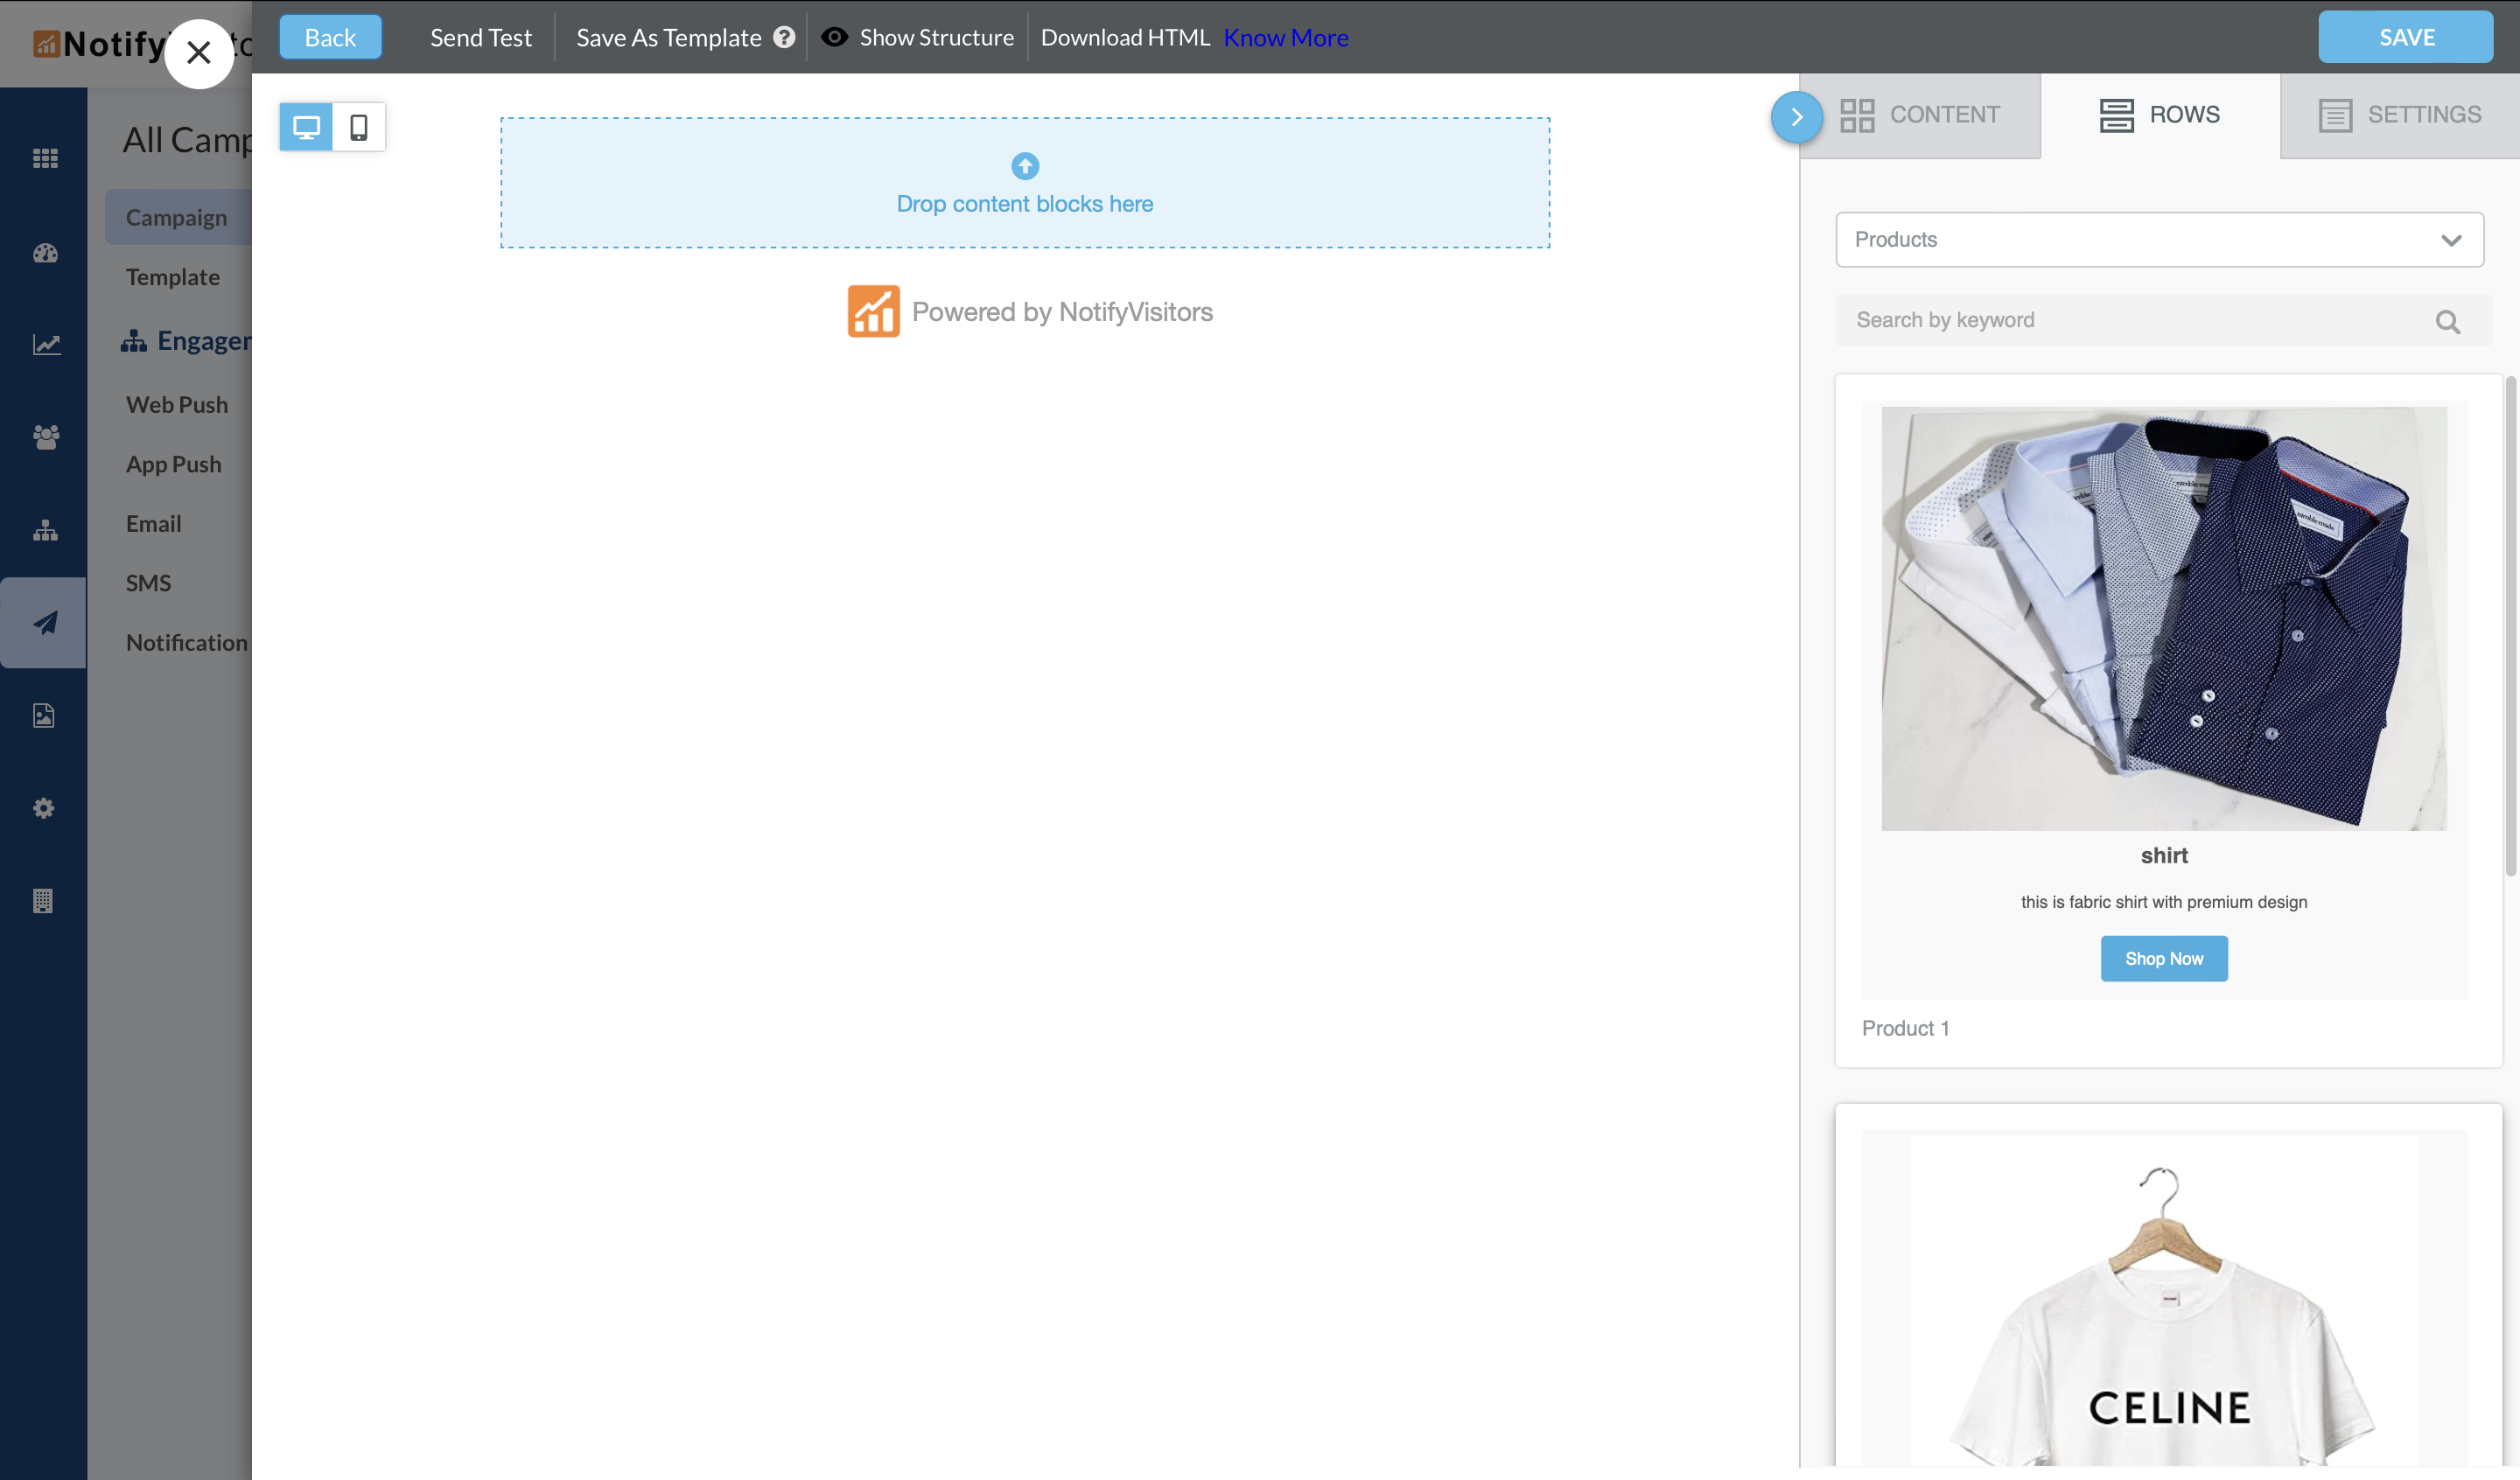Expand the Products dropdown
The width and height of the screenshot is (2520, 1480).
2160,239
